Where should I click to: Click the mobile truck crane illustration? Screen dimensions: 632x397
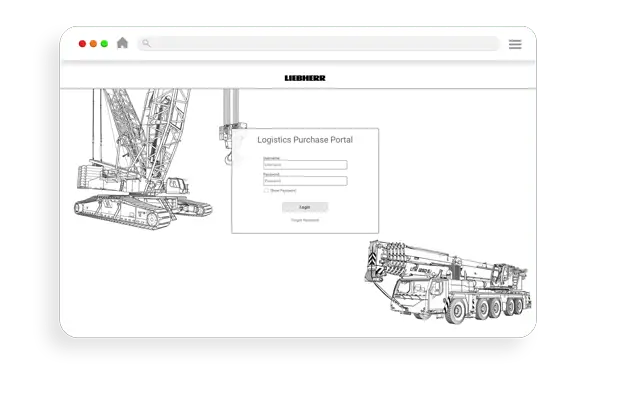(x=448, y=282)
